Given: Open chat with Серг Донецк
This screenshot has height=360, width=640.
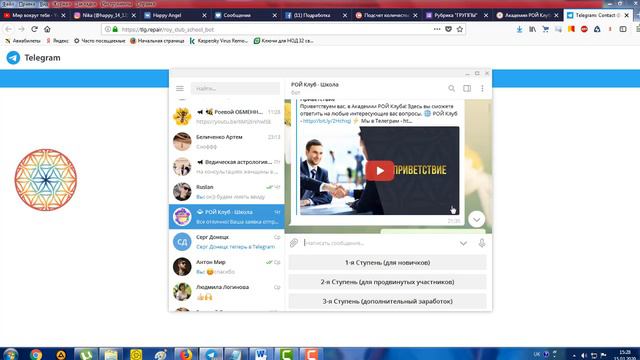Looking at the screenshot, I should (x=227, y=242).
